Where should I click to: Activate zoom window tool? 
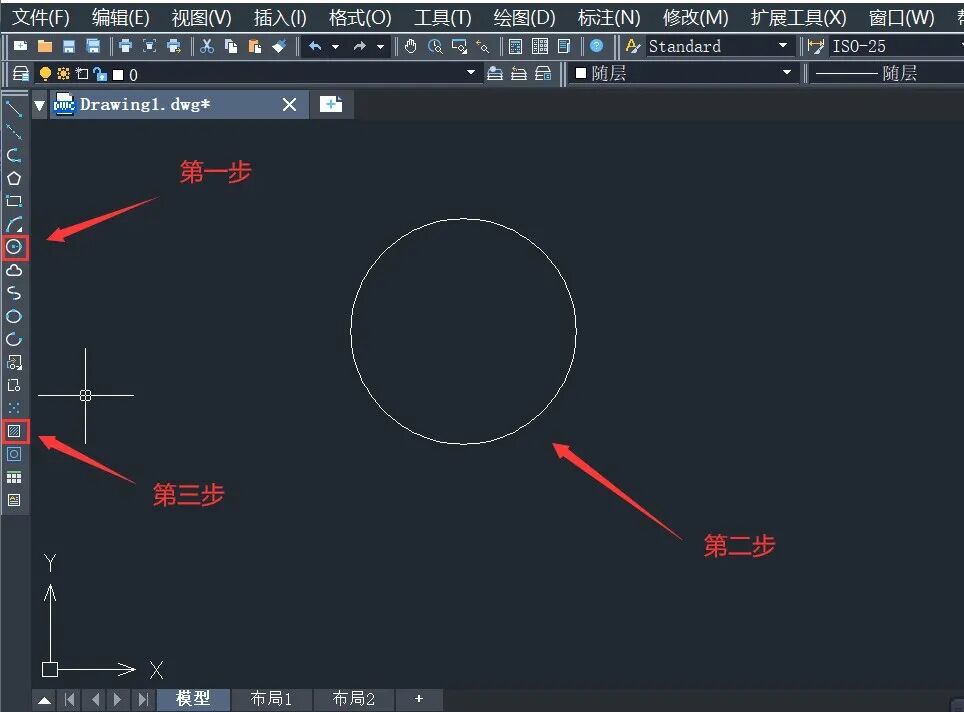(459, 46)
